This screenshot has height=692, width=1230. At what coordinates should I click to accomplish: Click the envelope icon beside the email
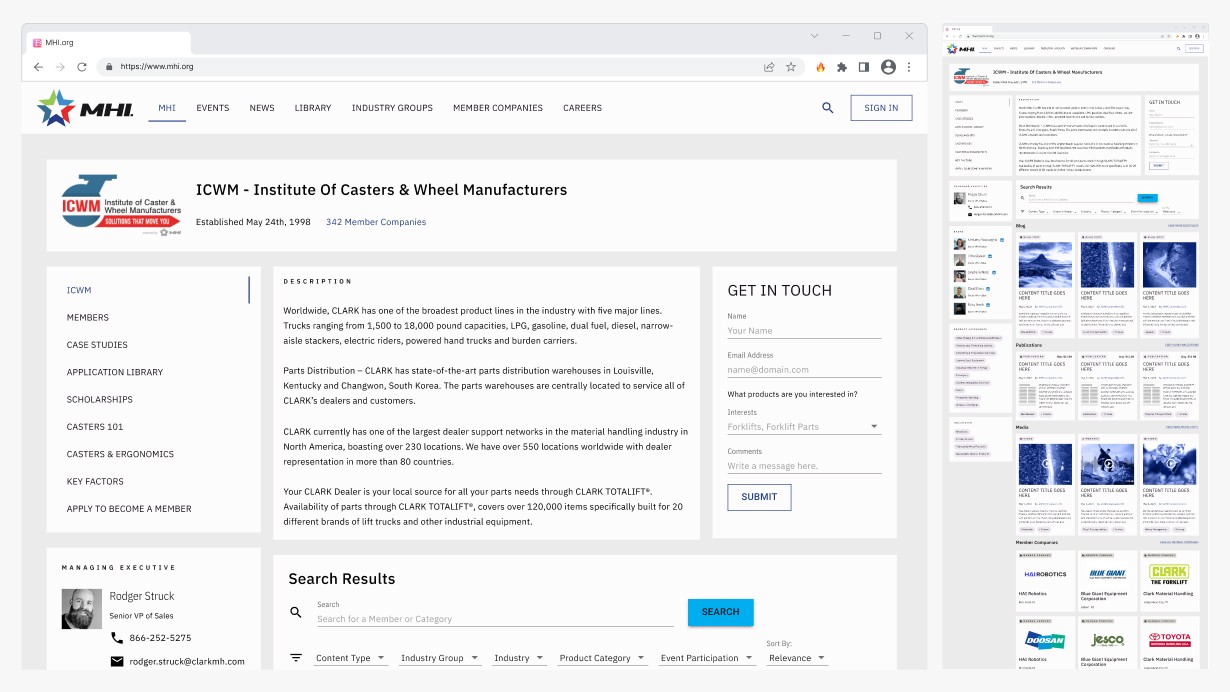117,661
